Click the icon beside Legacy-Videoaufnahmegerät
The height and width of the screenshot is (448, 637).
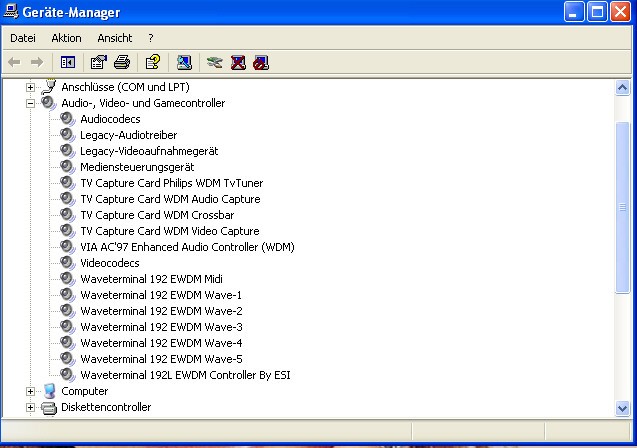pos(67,151)
